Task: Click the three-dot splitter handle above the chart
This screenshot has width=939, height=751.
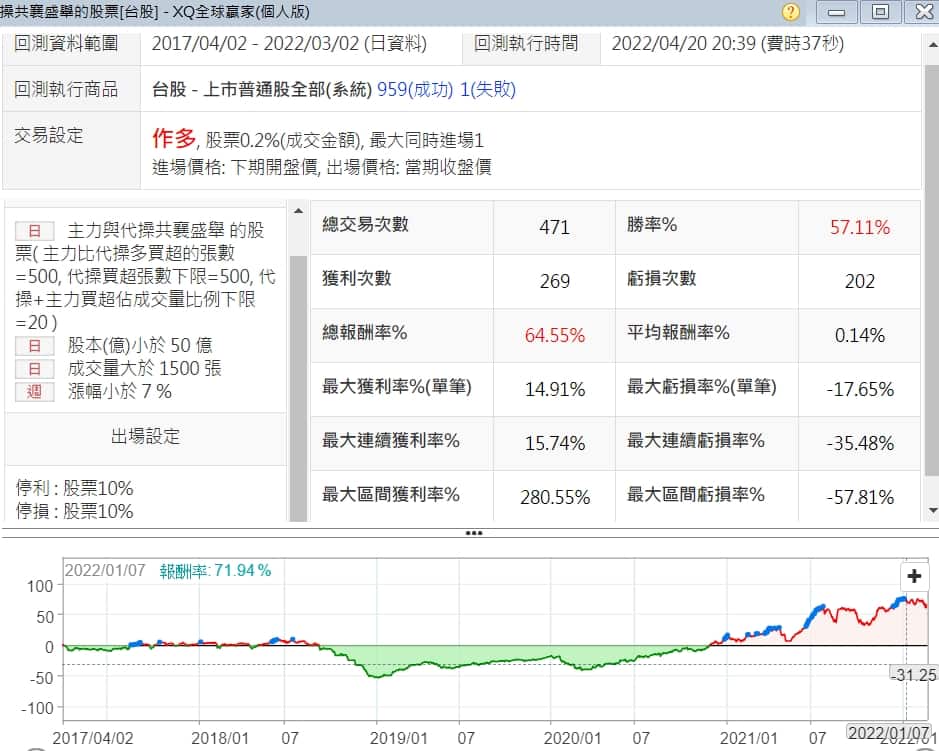Action: pyautogui.click(x=474, y=533)
